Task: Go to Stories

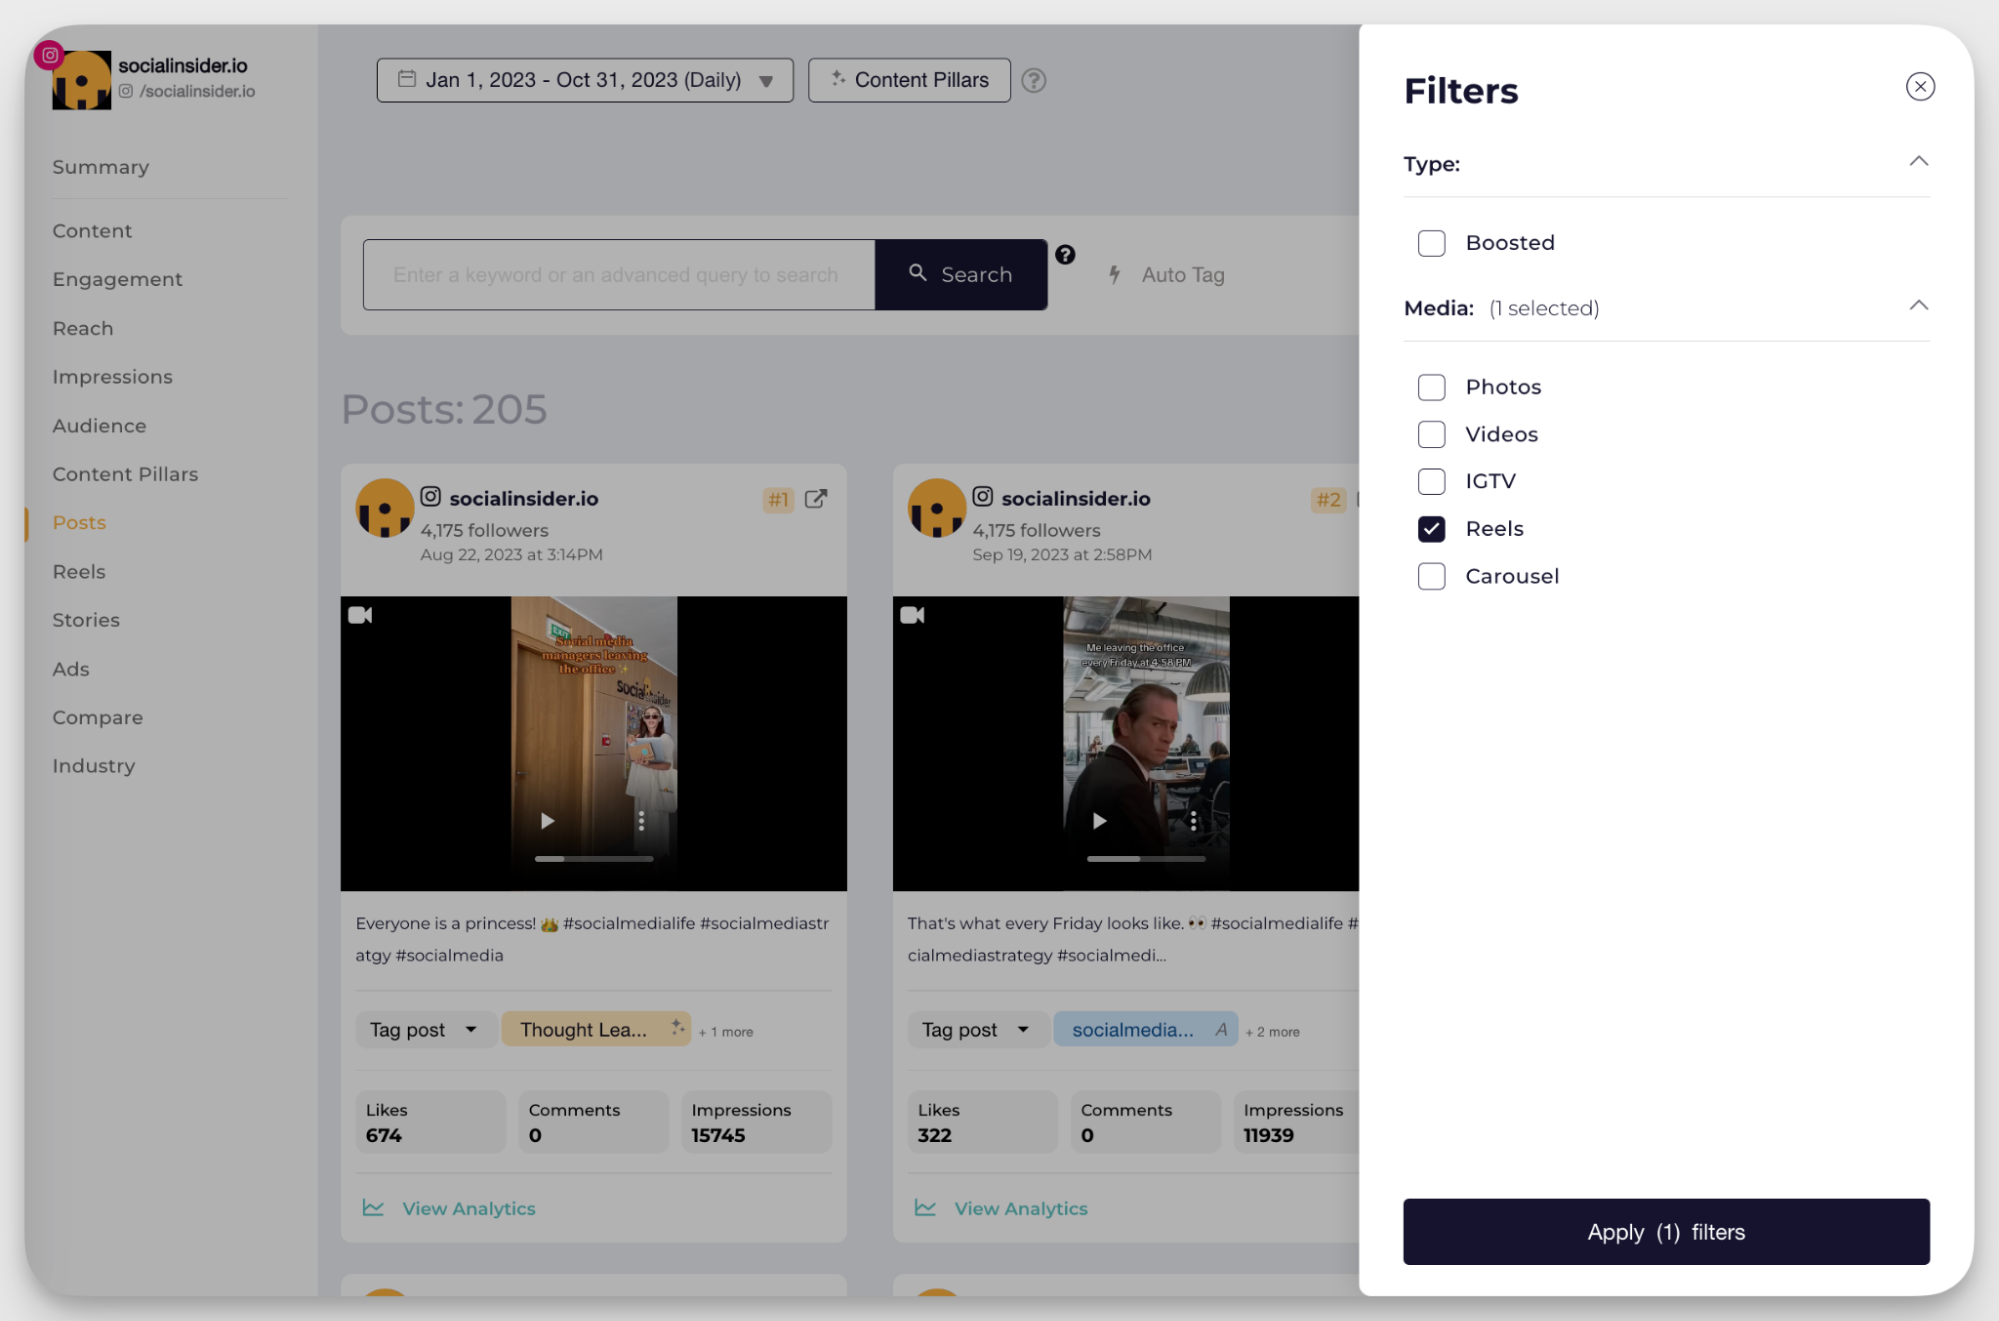Action: point(86,620)
